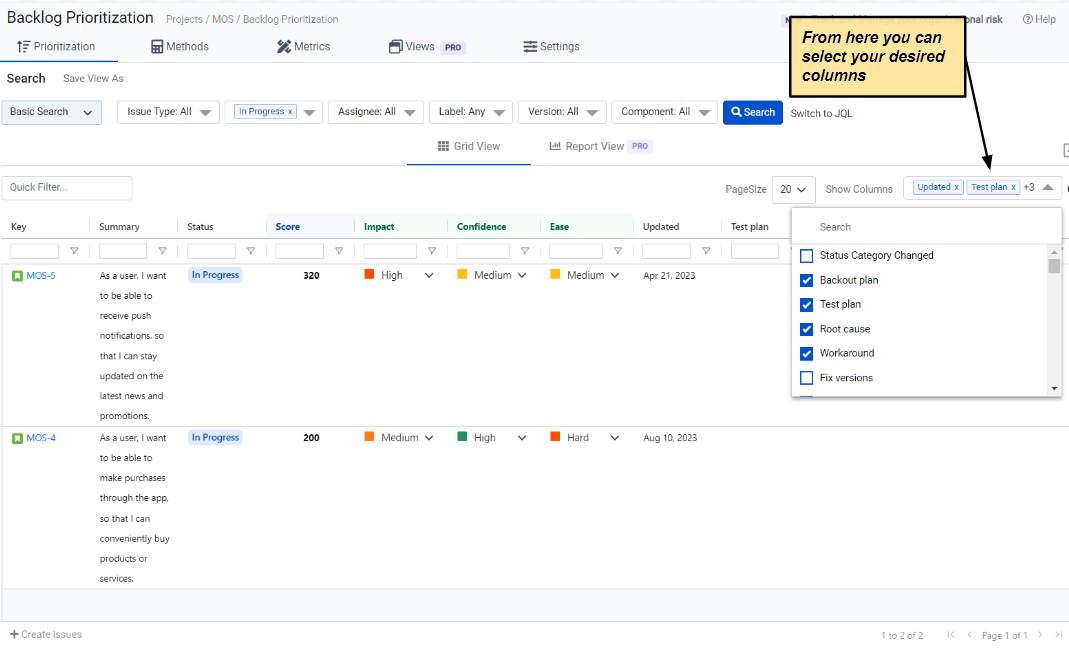This screenshot has height=648, width=1069.
Task: Open the PageSize 20 dropdown
Action: [x=794, y=189]
